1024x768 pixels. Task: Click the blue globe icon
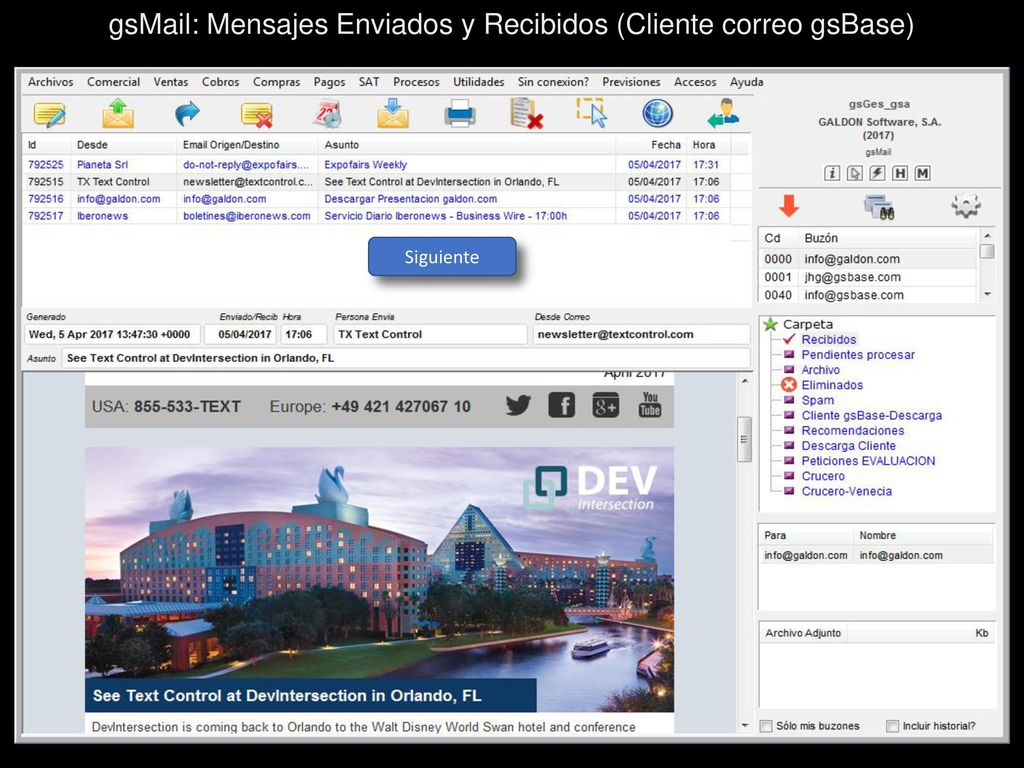point(658,113)
